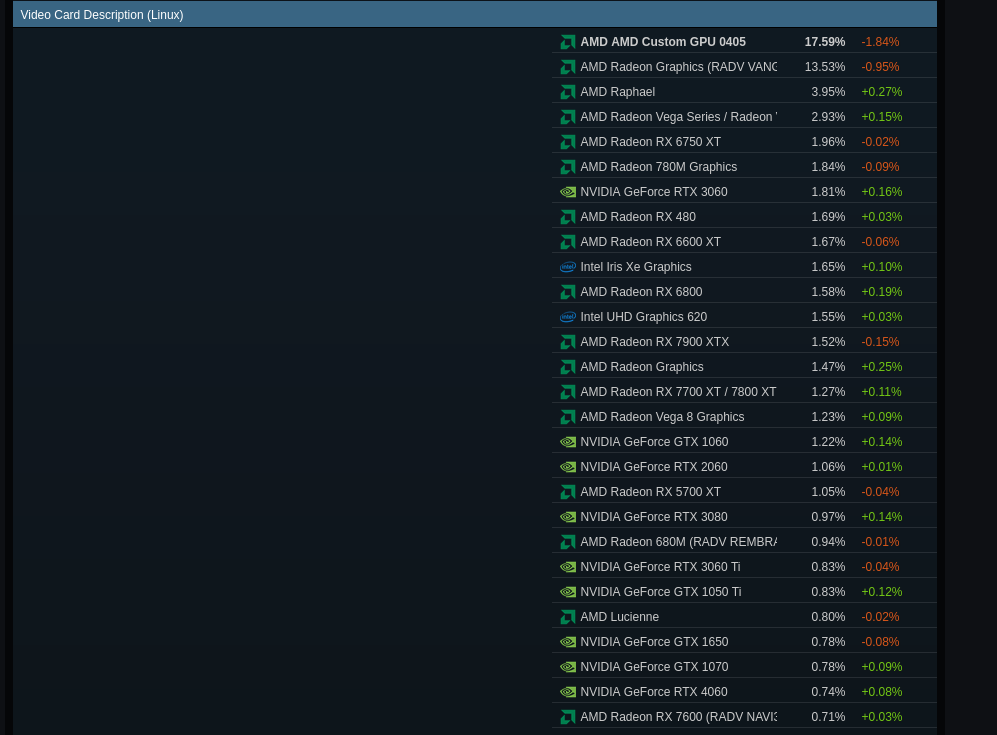Click the 1.81% share value
Screen dimensions: 997x735
(x=828, y=192)
